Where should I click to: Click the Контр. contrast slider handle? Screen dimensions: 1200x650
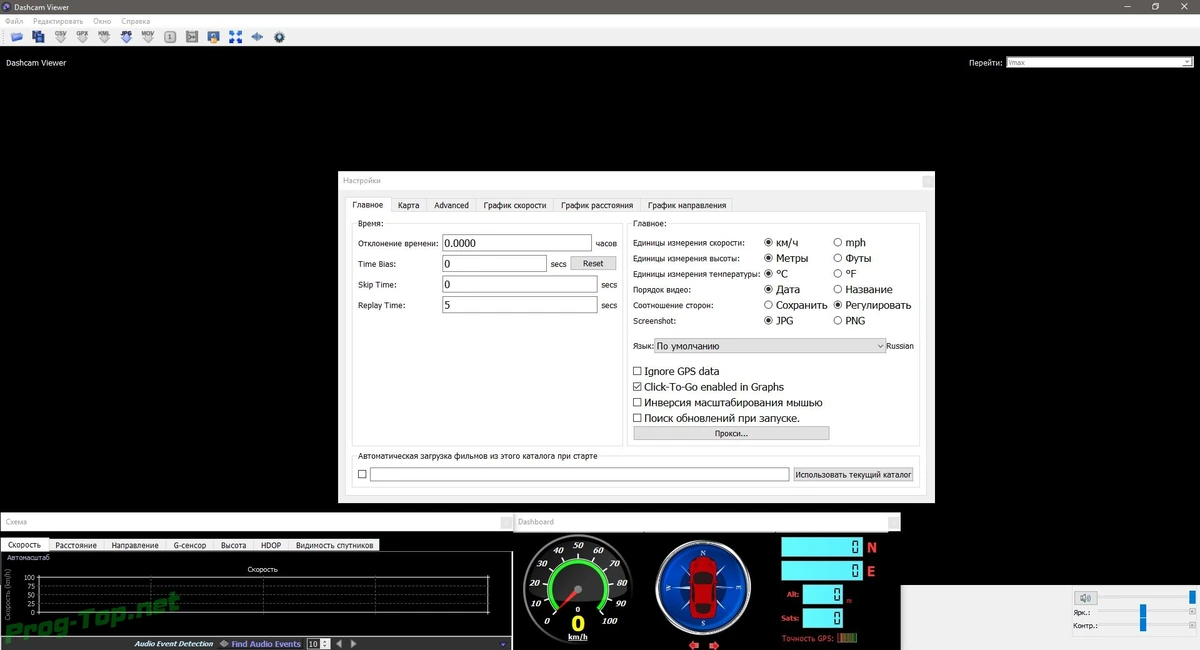point(1142,625)
